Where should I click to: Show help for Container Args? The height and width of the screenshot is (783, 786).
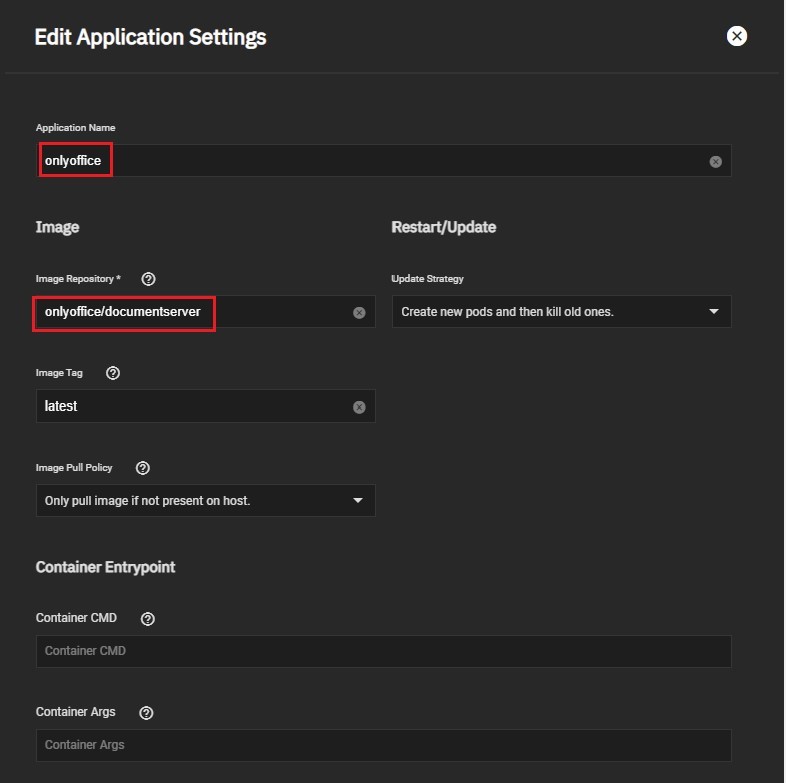tap(146, 713)
